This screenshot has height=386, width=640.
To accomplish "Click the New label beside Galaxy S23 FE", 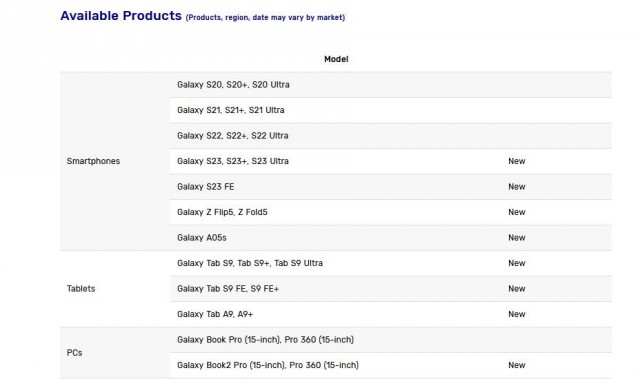I will [x=516, y=187].
